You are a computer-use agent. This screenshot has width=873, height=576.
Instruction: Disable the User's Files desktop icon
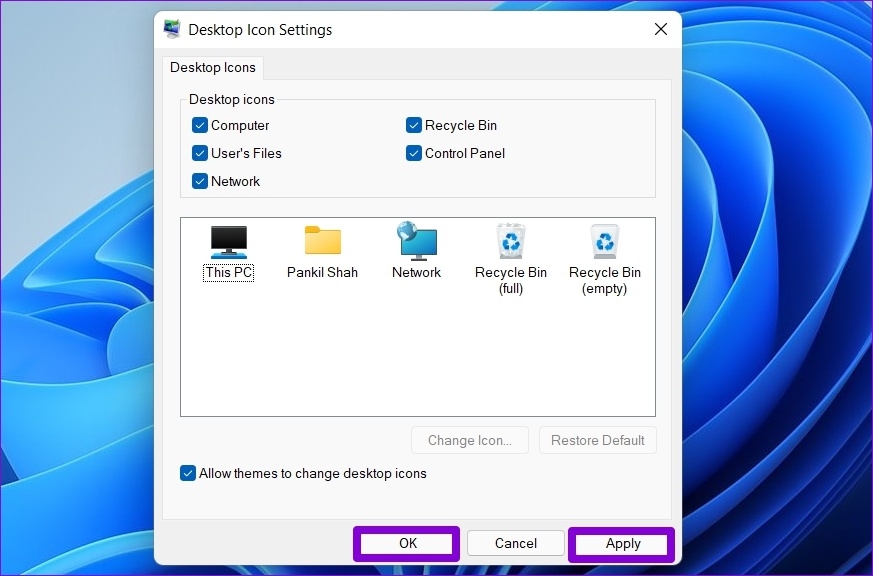click(x=200, y=153)
